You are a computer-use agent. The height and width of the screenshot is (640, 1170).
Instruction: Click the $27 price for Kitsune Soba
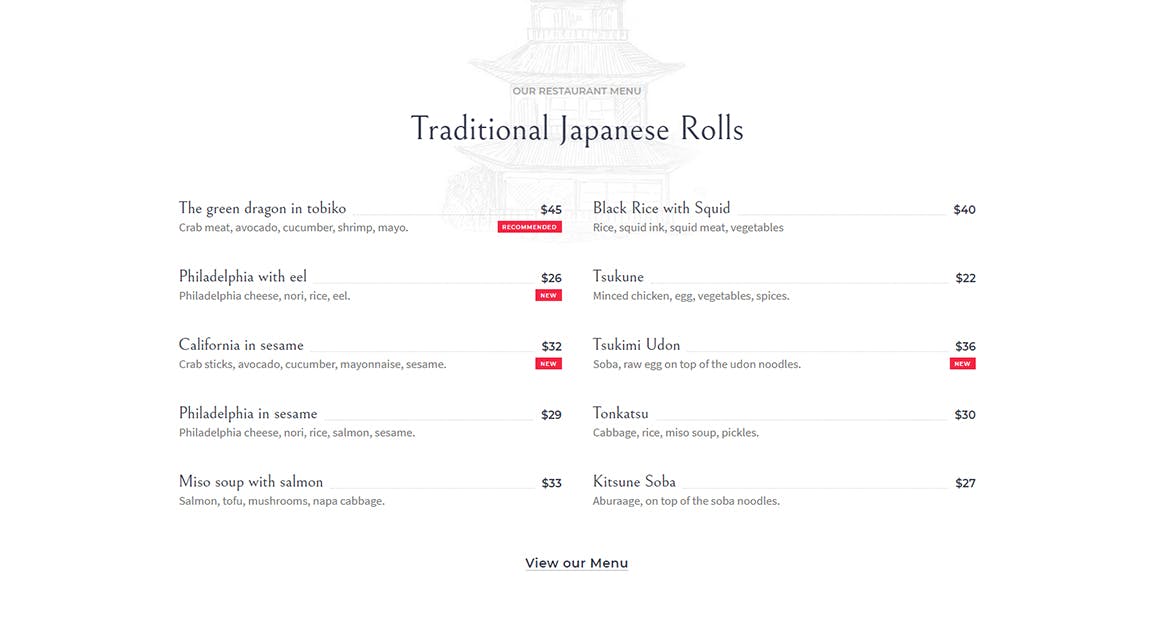(x=966, y=483)
